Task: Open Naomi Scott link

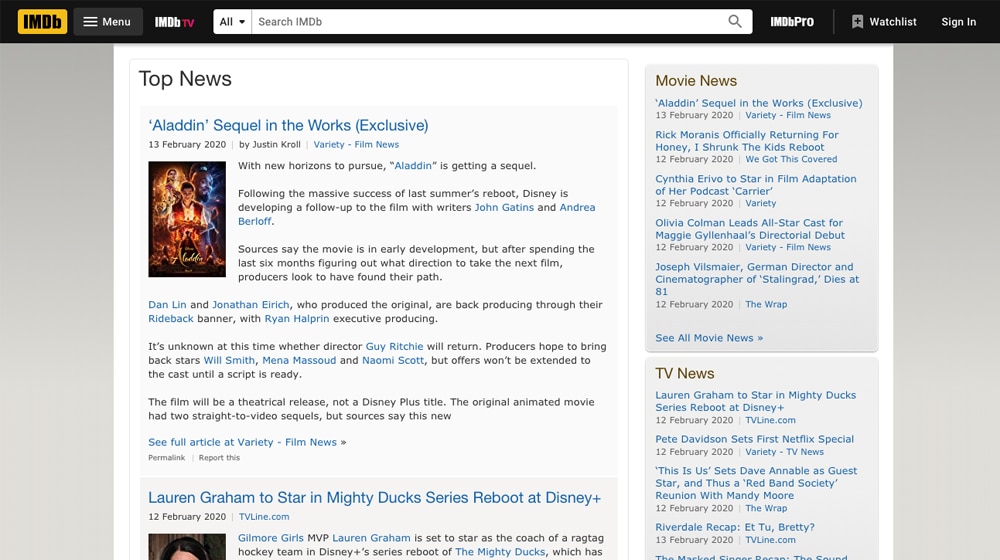Action: (393, 360)
